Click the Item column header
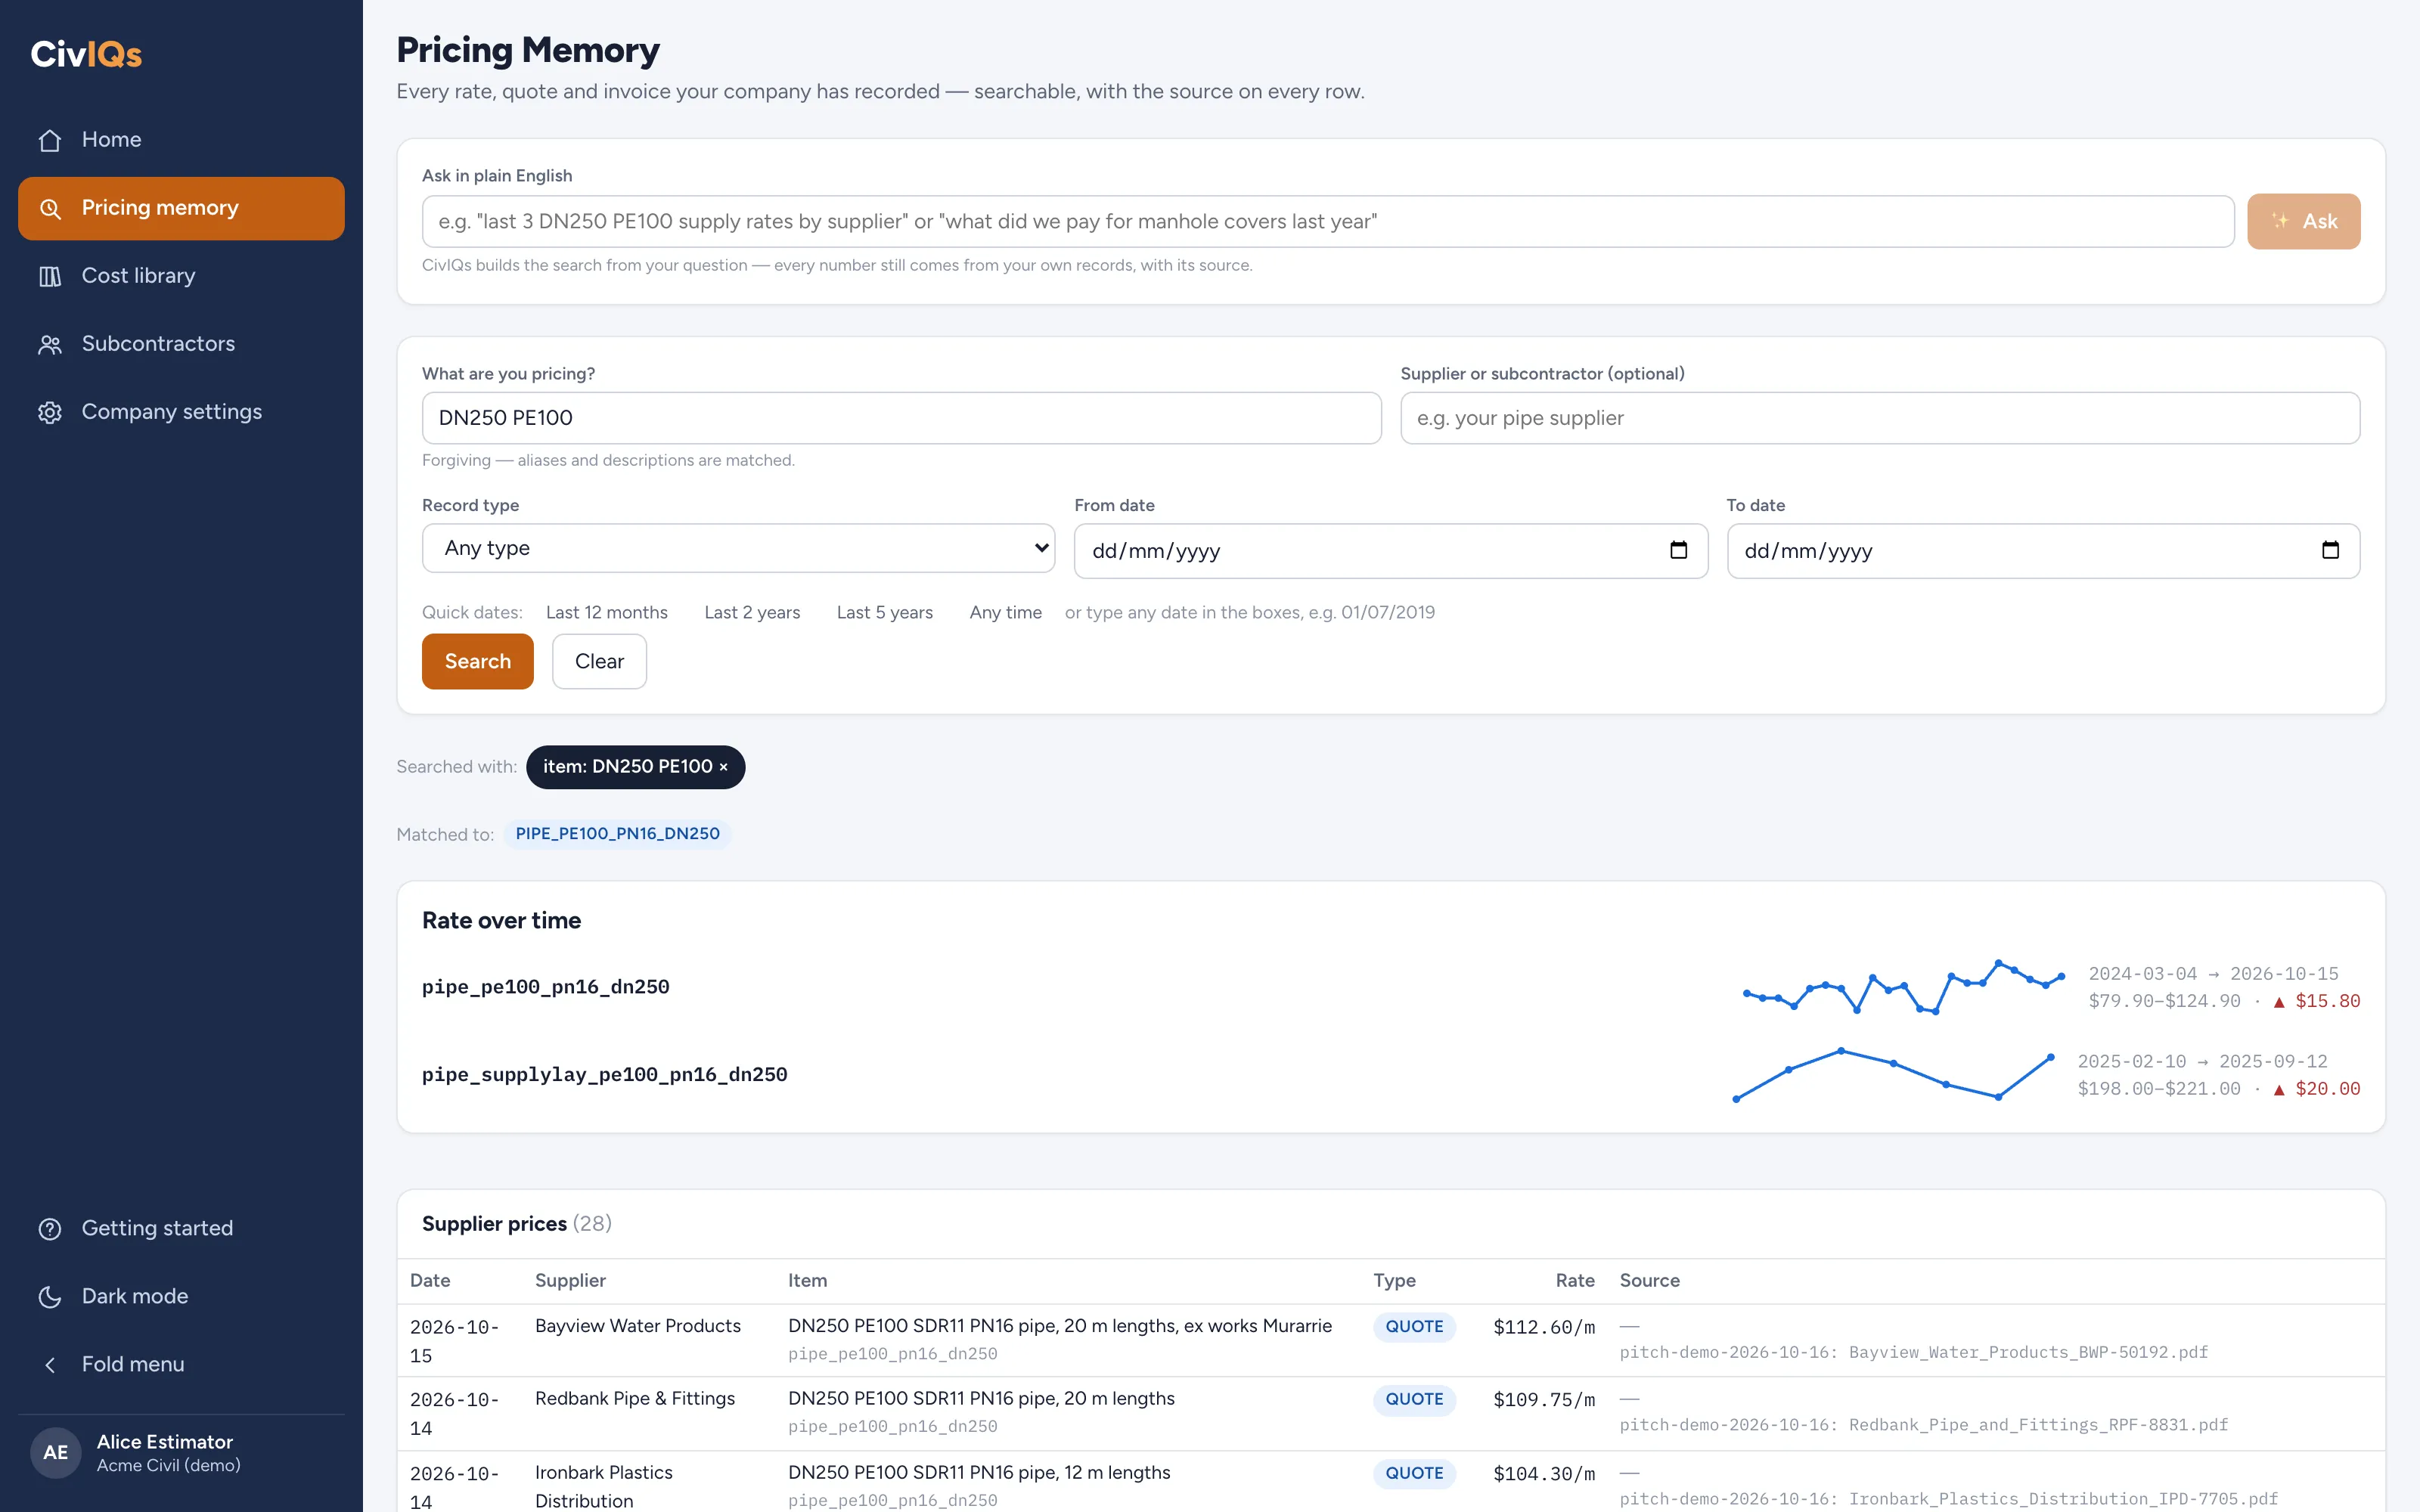 click(x=807, y=1281)
